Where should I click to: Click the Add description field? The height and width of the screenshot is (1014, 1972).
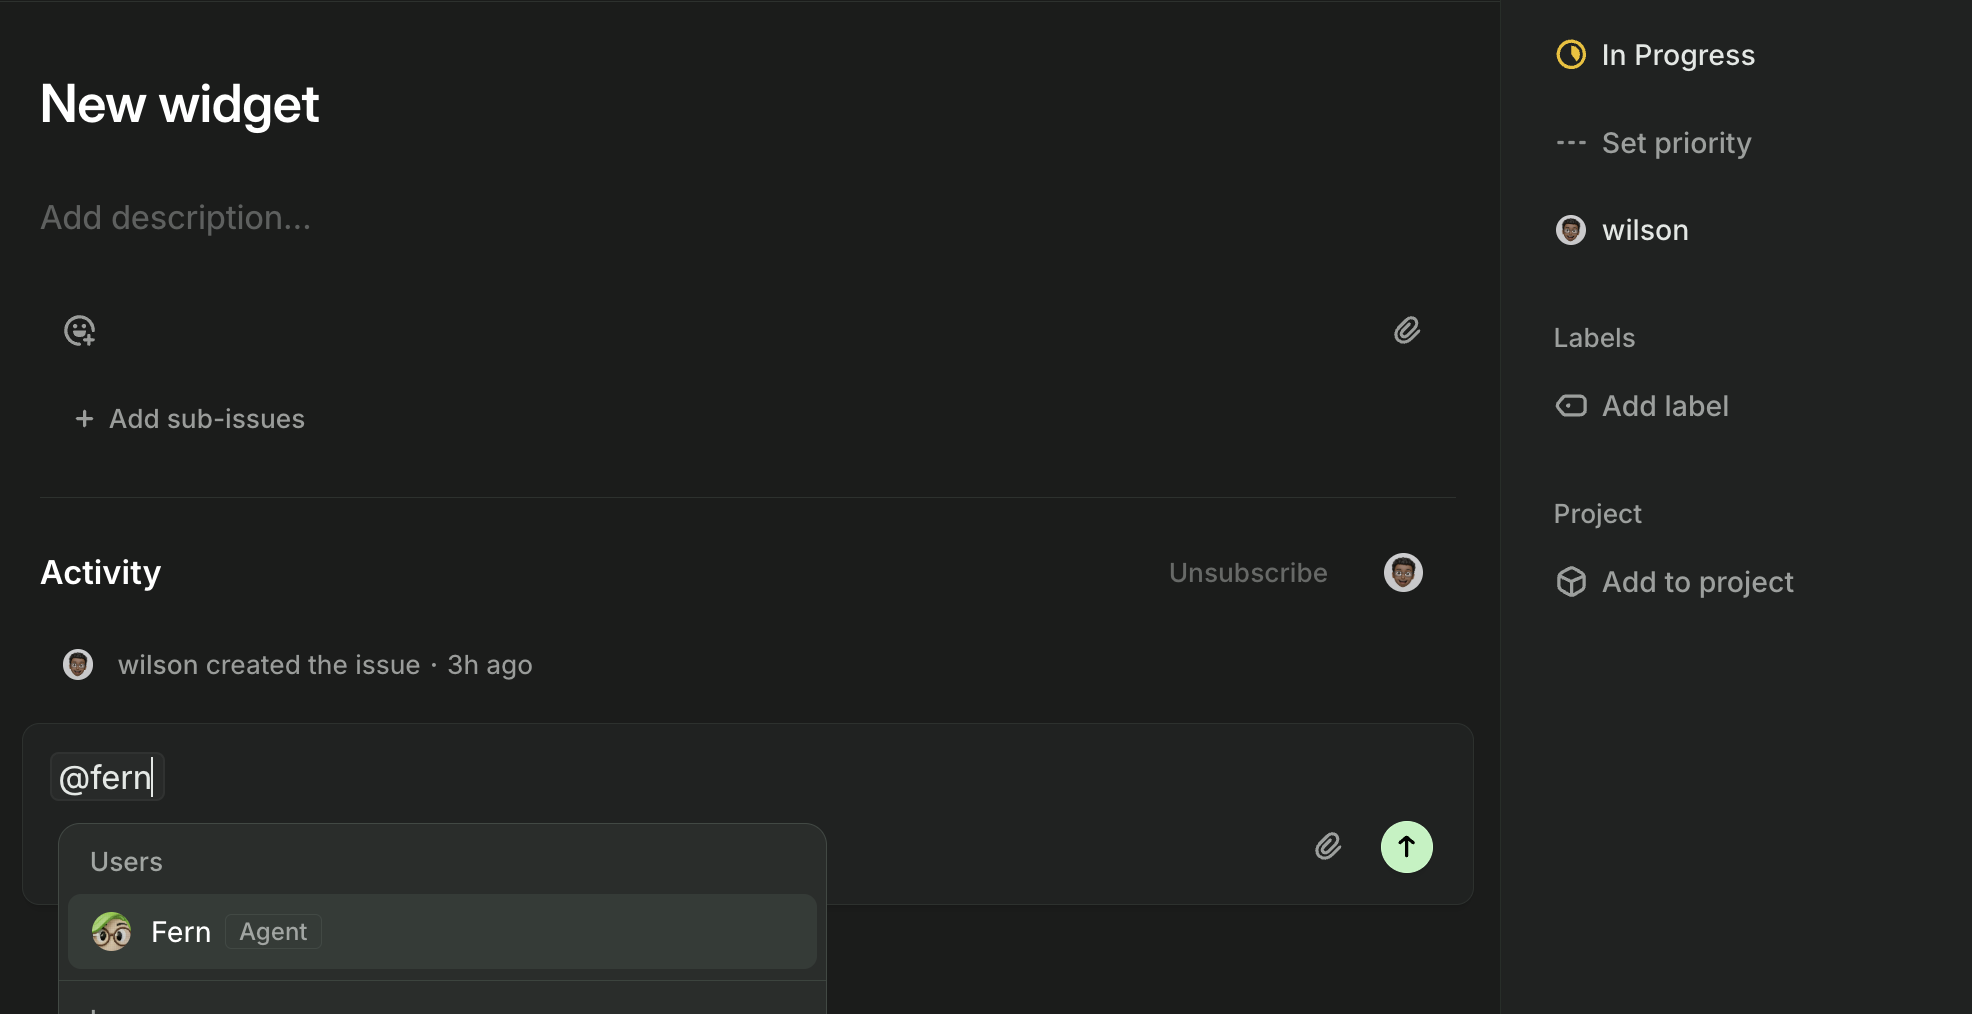tap(176, 218)
